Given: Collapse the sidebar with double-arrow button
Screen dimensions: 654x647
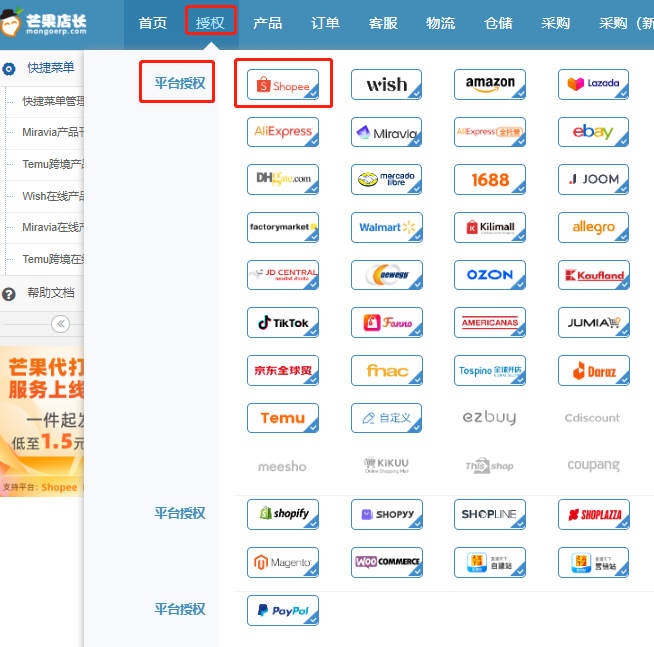Looking at the screenshot, I should pos(60,324).
